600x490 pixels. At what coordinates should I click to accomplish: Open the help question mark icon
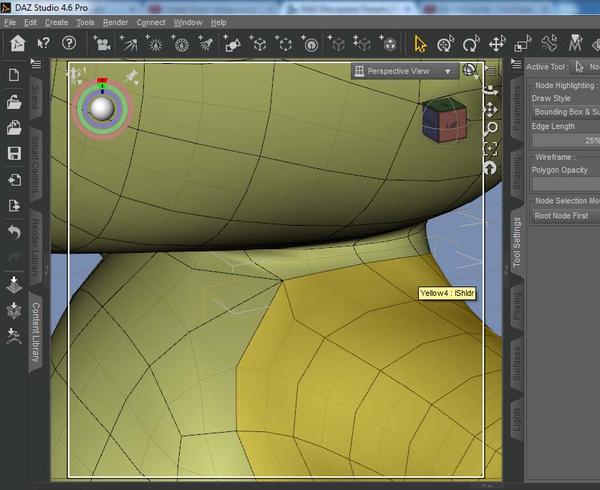[69, 43]
